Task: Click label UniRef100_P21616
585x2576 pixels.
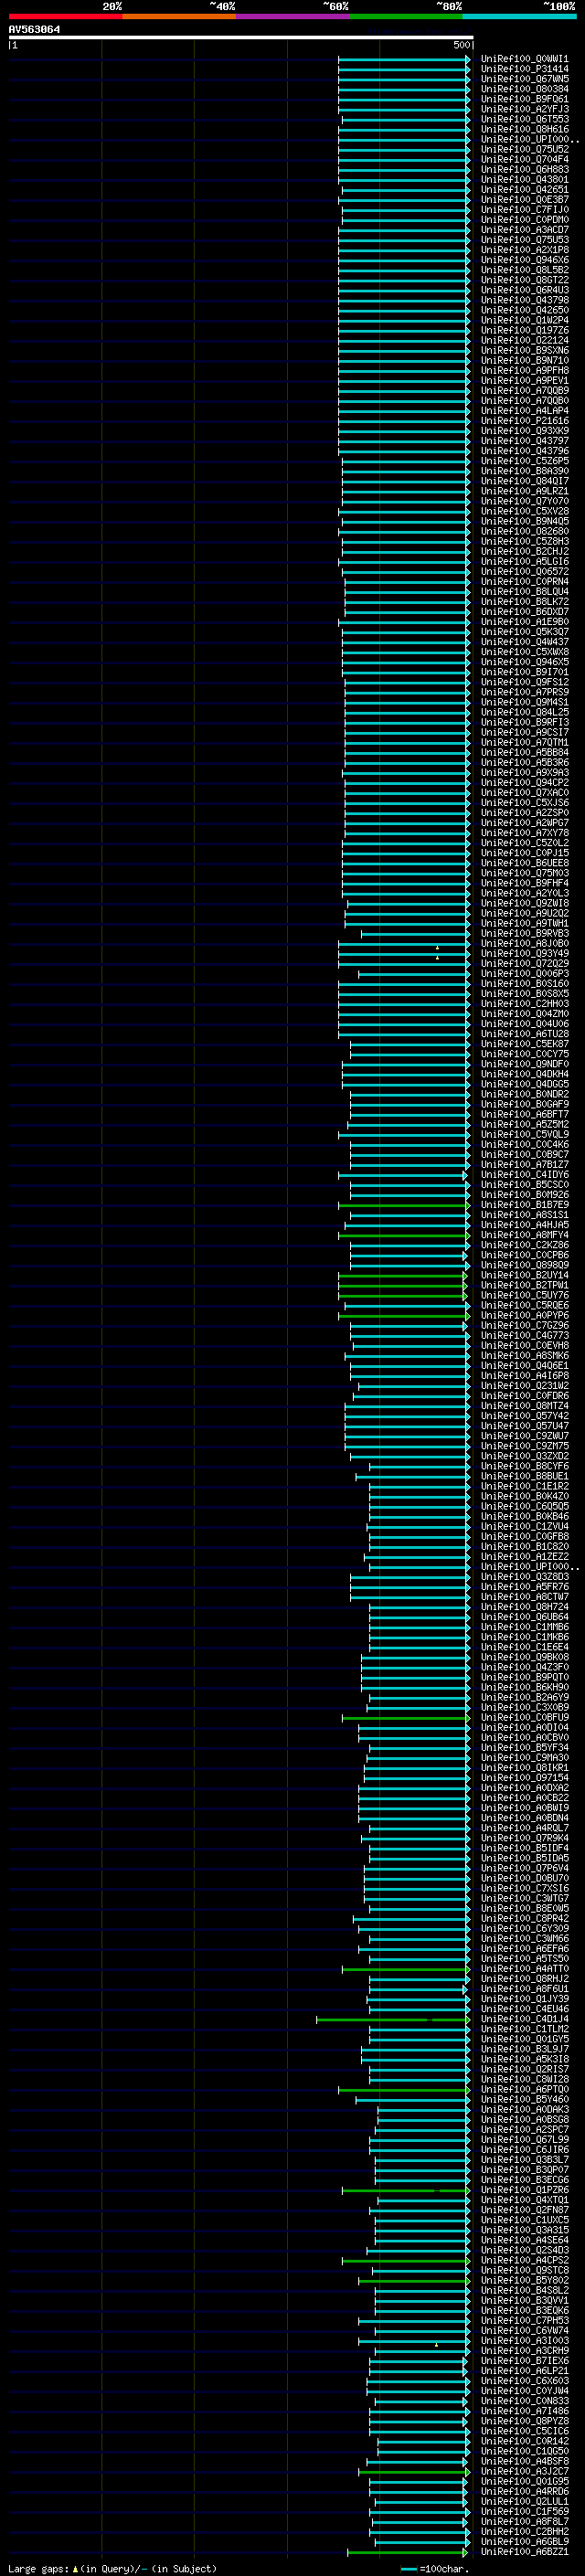Action: tap(524, 421)
